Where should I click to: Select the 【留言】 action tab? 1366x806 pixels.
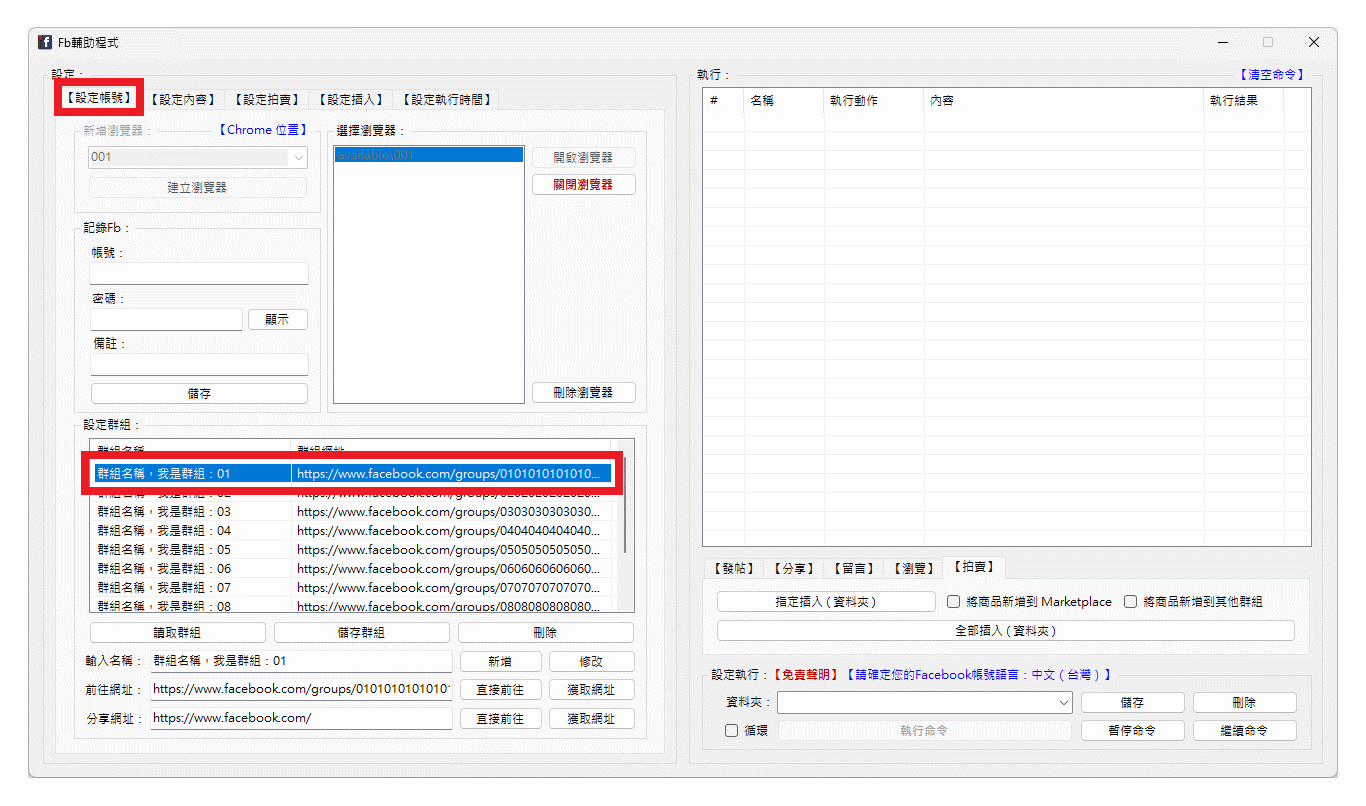(854, 568)
